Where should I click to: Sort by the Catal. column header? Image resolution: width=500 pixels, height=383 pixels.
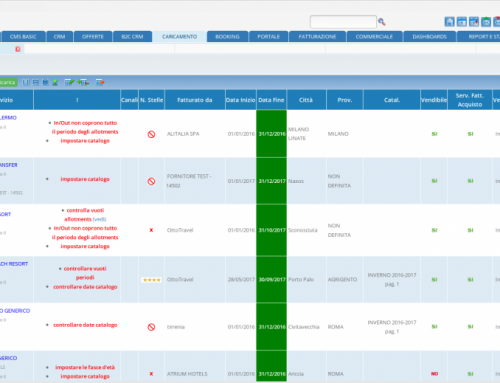click(x=392, y=100)
